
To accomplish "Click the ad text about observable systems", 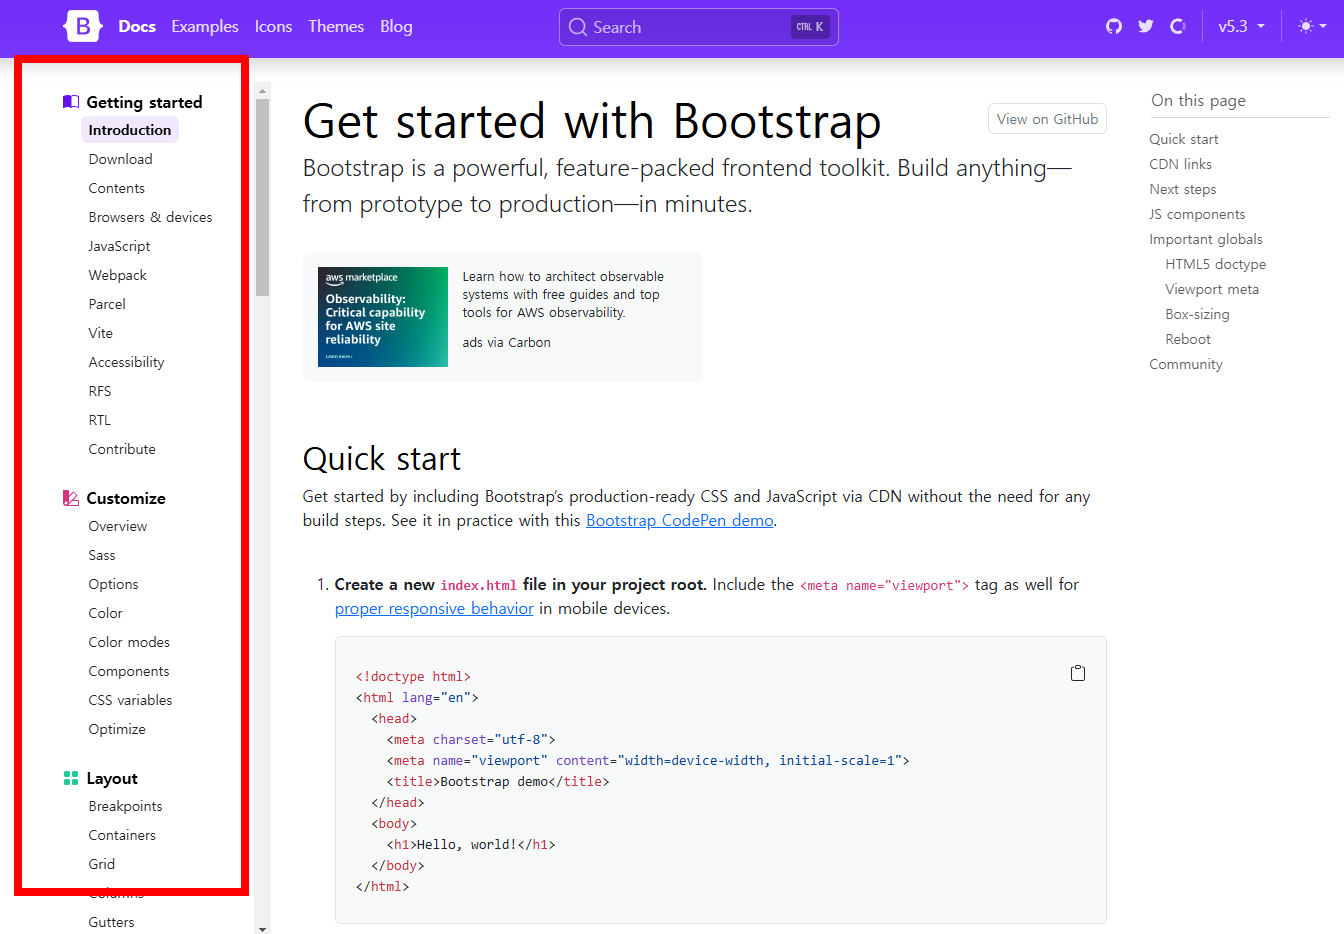I will pos(563,294).
